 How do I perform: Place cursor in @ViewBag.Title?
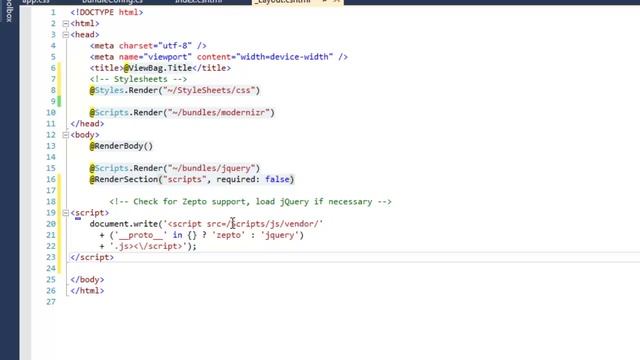pos(158,68)
